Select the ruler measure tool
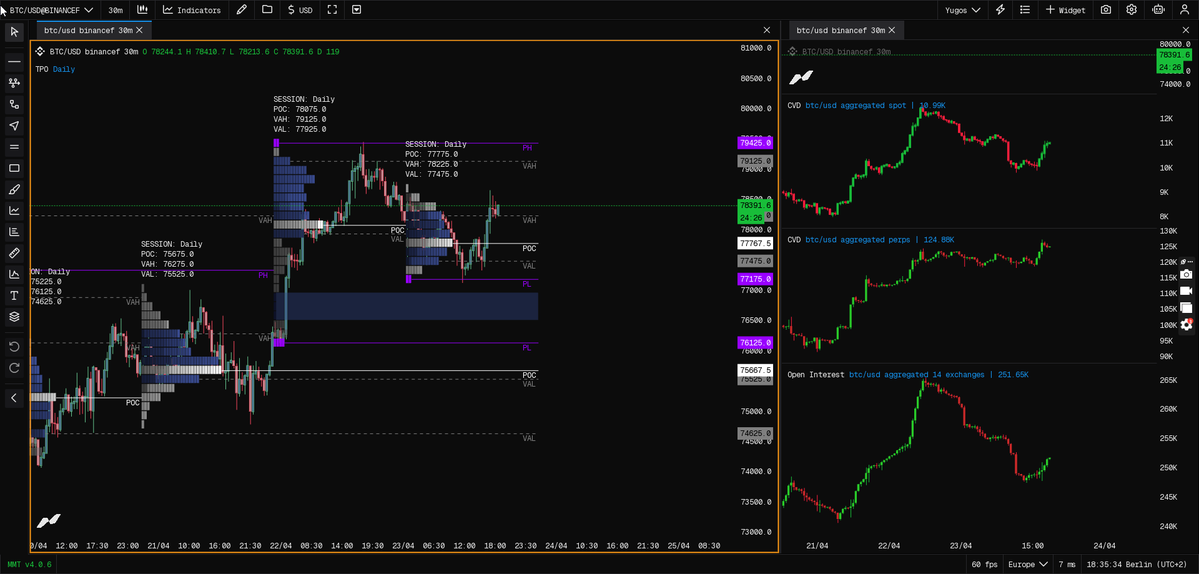 pos(14,253)
